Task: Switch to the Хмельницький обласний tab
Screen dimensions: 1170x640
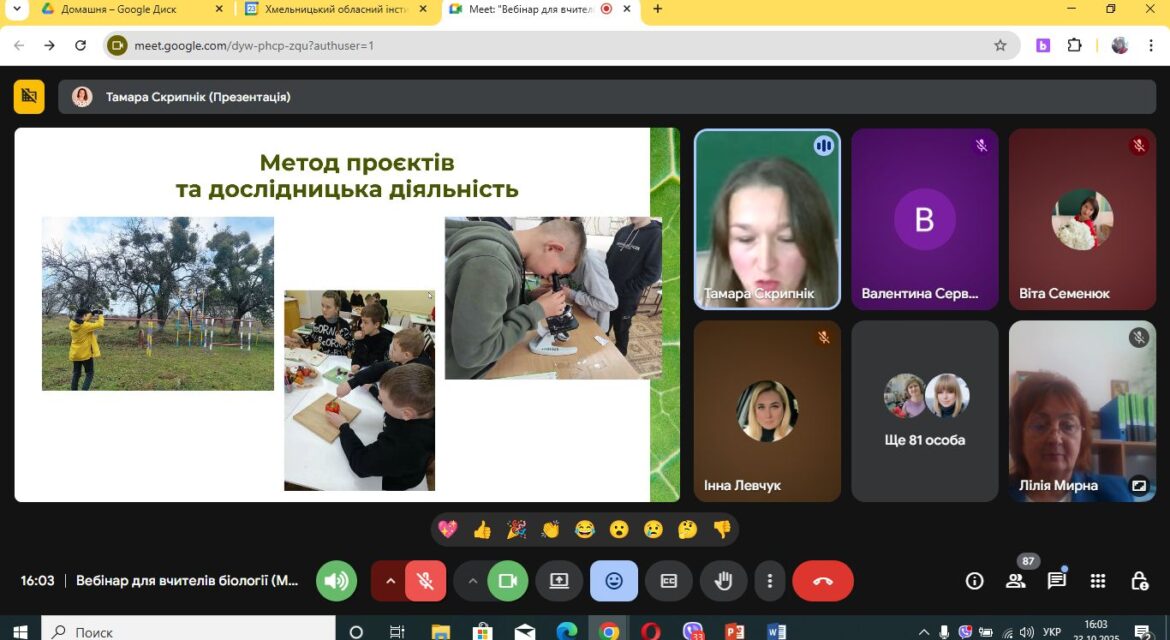Action: pyautogui.click(x=336, y=9)
